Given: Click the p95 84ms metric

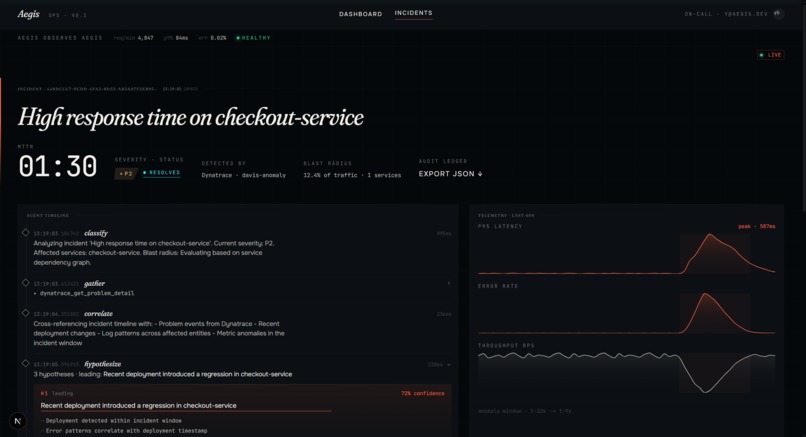Looking at the screenshot, I should tap(176, 38).
